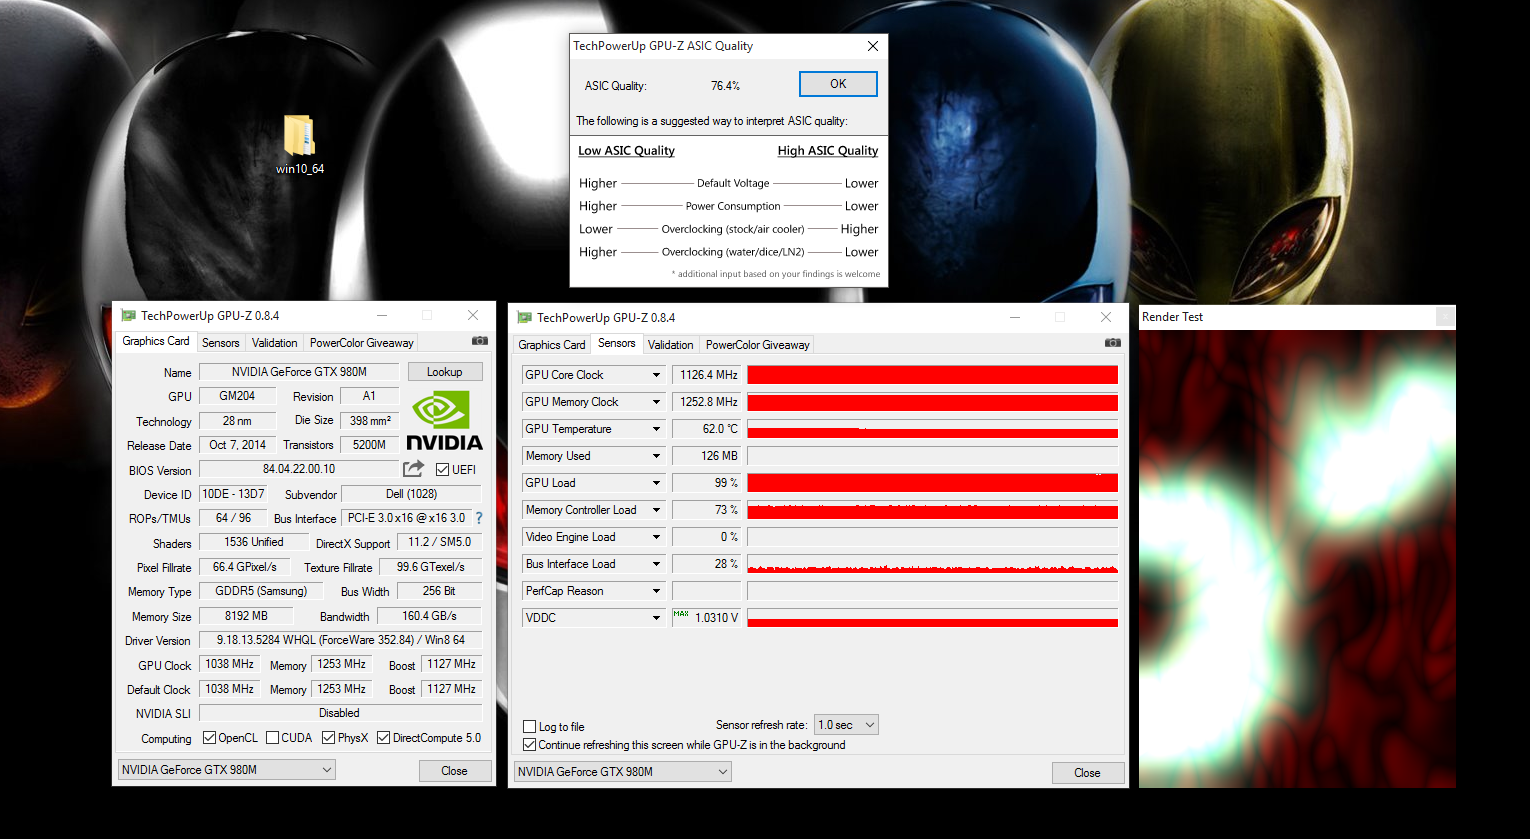1530x839 pixels.
Task: Open Video Engine Load sensor dropdown
Action: 656,537
